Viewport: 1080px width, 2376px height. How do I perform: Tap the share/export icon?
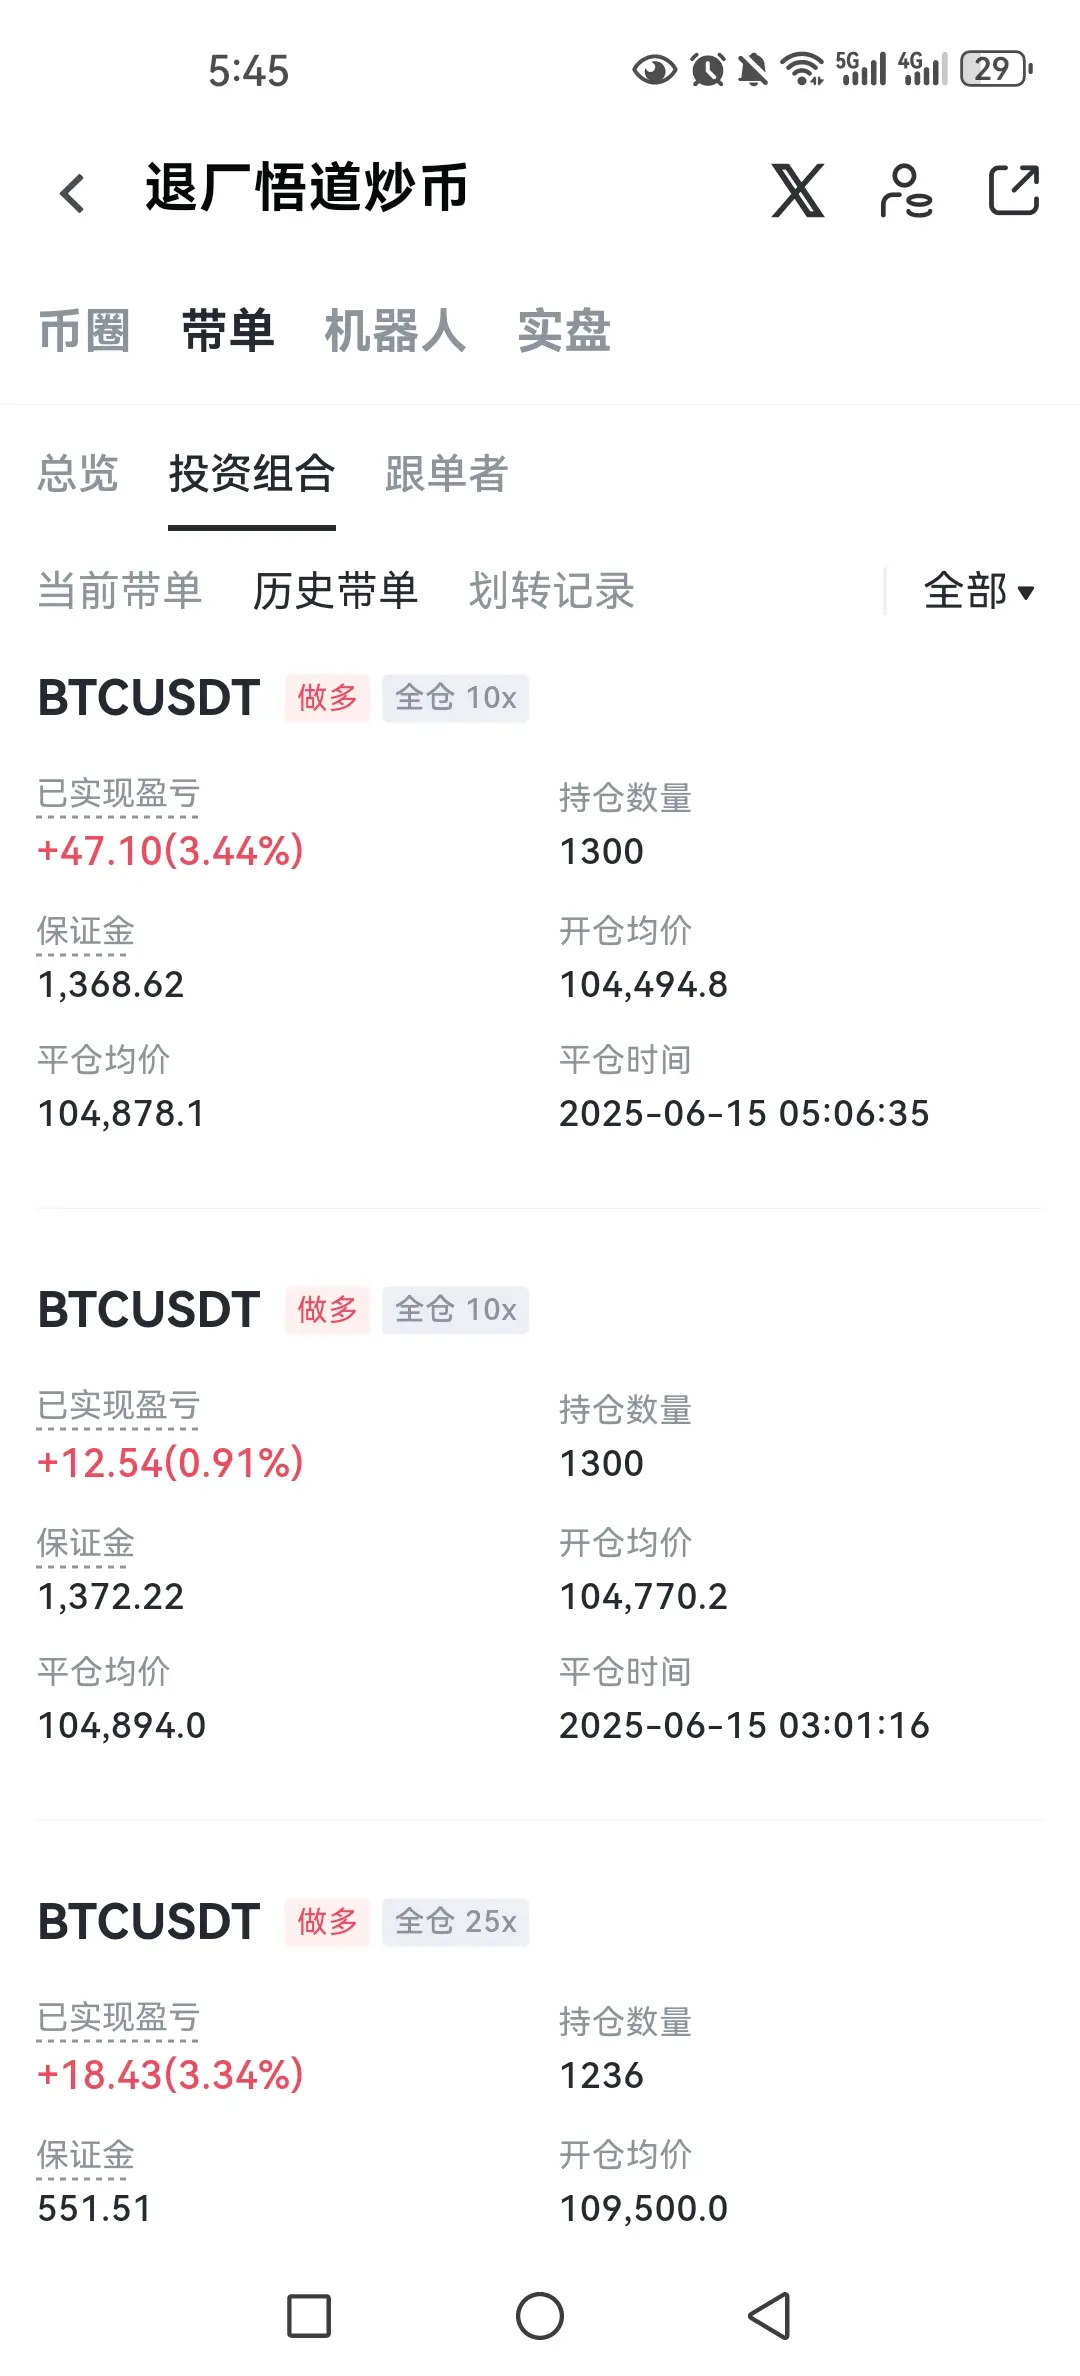tap(1014, 190)
